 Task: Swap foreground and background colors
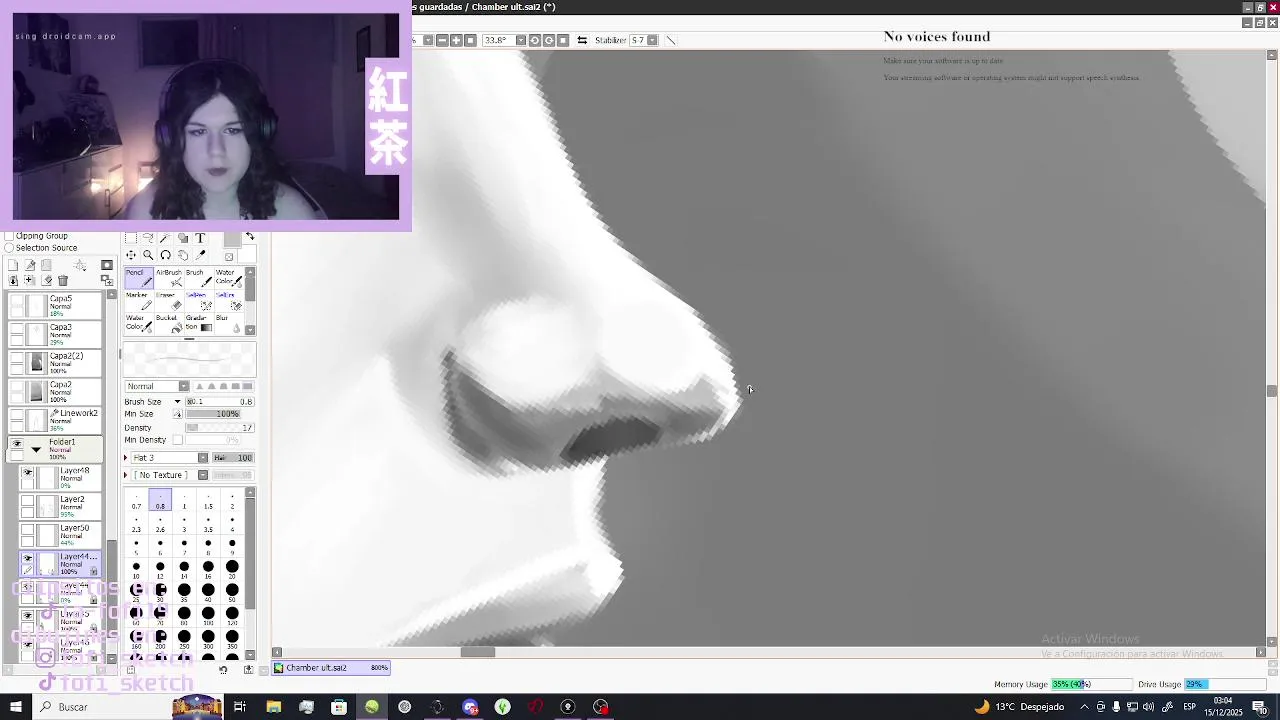[x=250, y=236]
